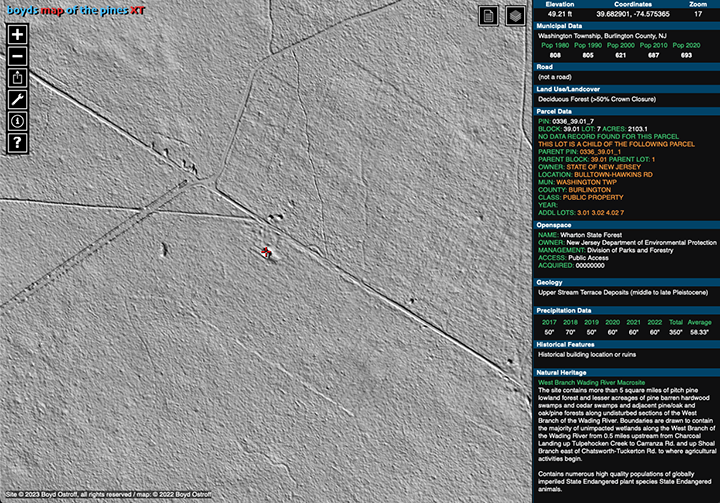Click the document page icon at top
This screenshot has height=503, width=720.
(489, 16)
